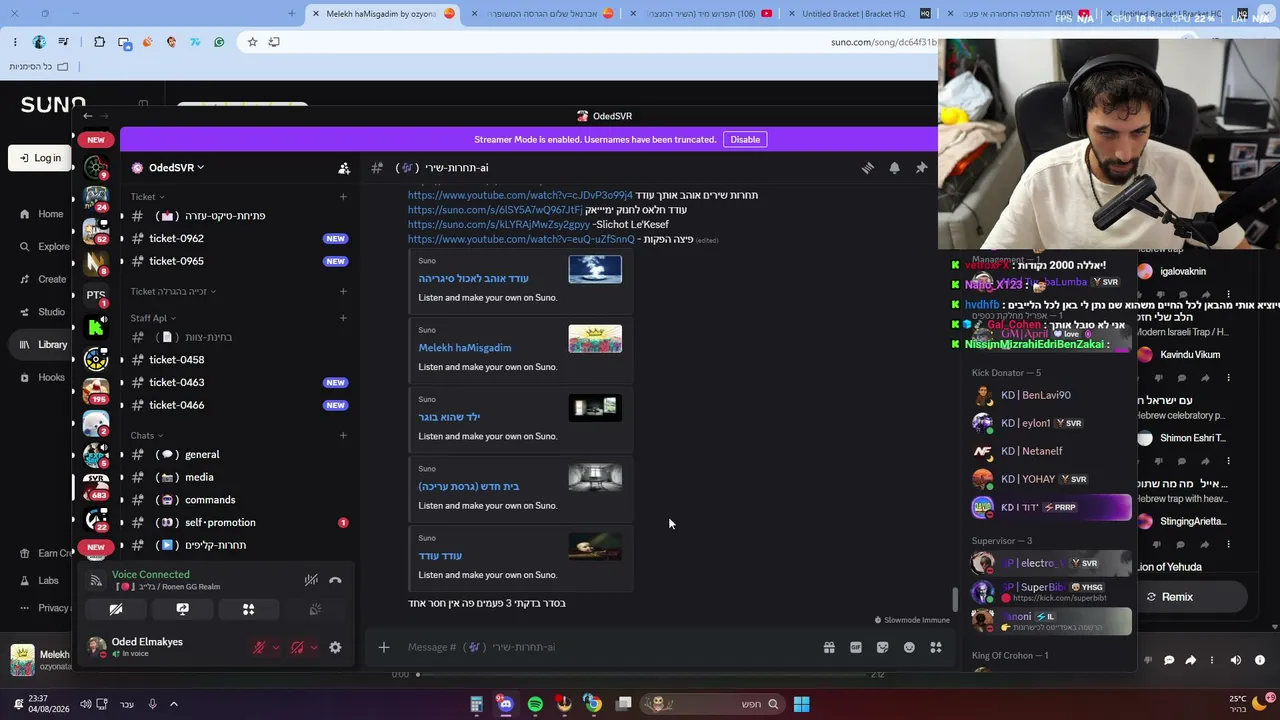The height and width of the screenshot is (720, 1280).
Task: Start an activity from the voice panel
Action: (x=248, y=609)
